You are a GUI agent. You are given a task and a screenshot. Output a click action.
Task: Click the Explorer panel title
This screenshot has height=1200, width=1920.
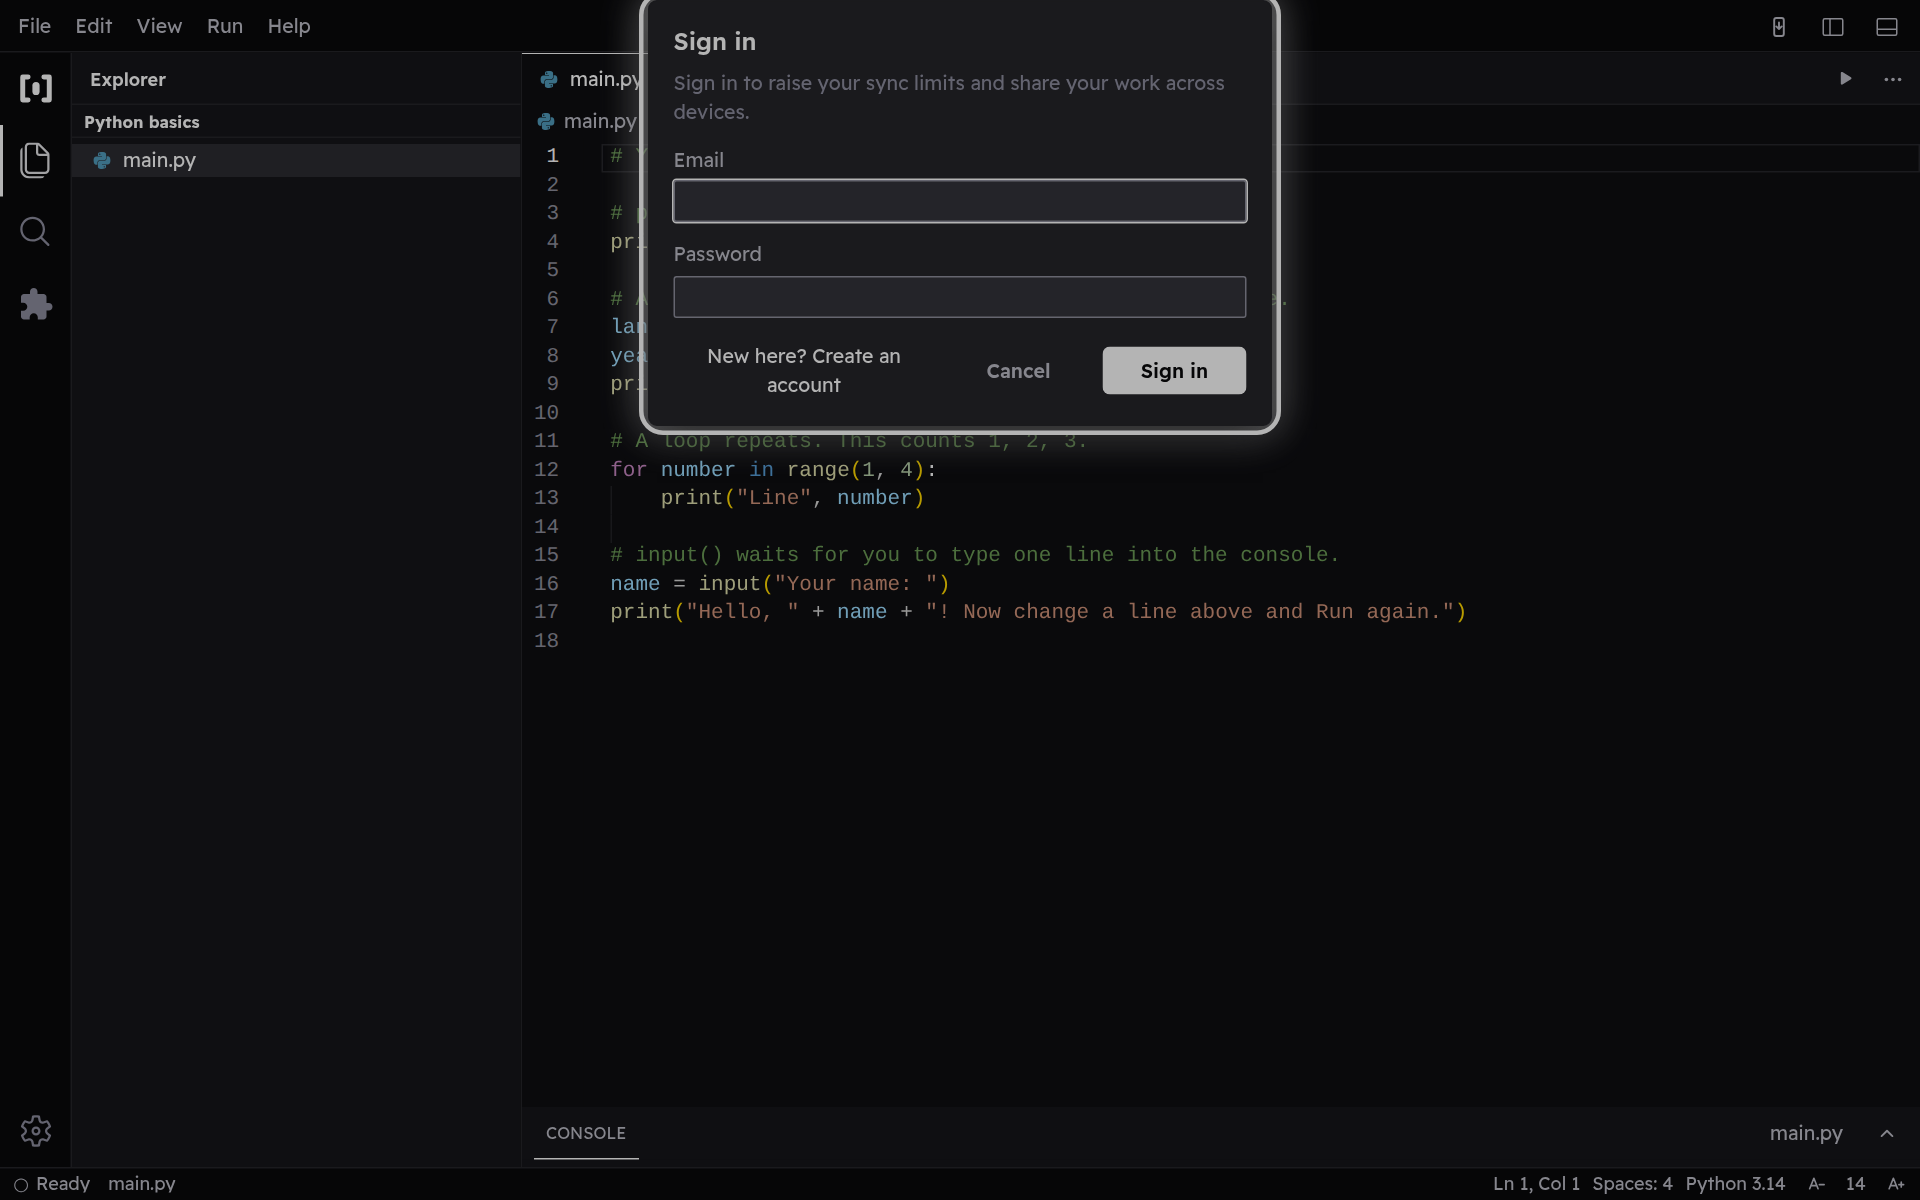128,79
